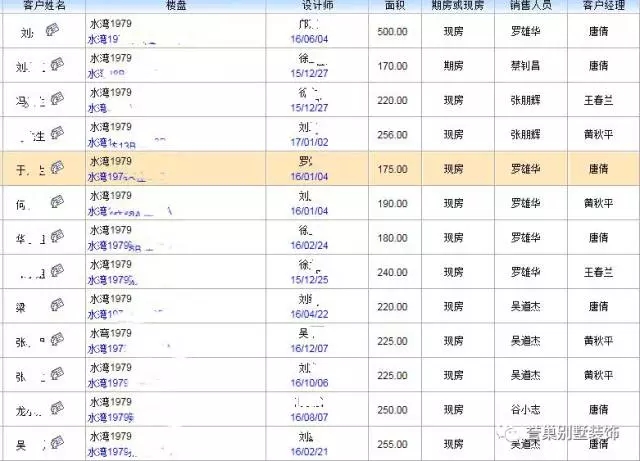Viewport: 640px width, 461px height.
Task: Click the card icon beside customer 龙小
Action: coord(58,407)
